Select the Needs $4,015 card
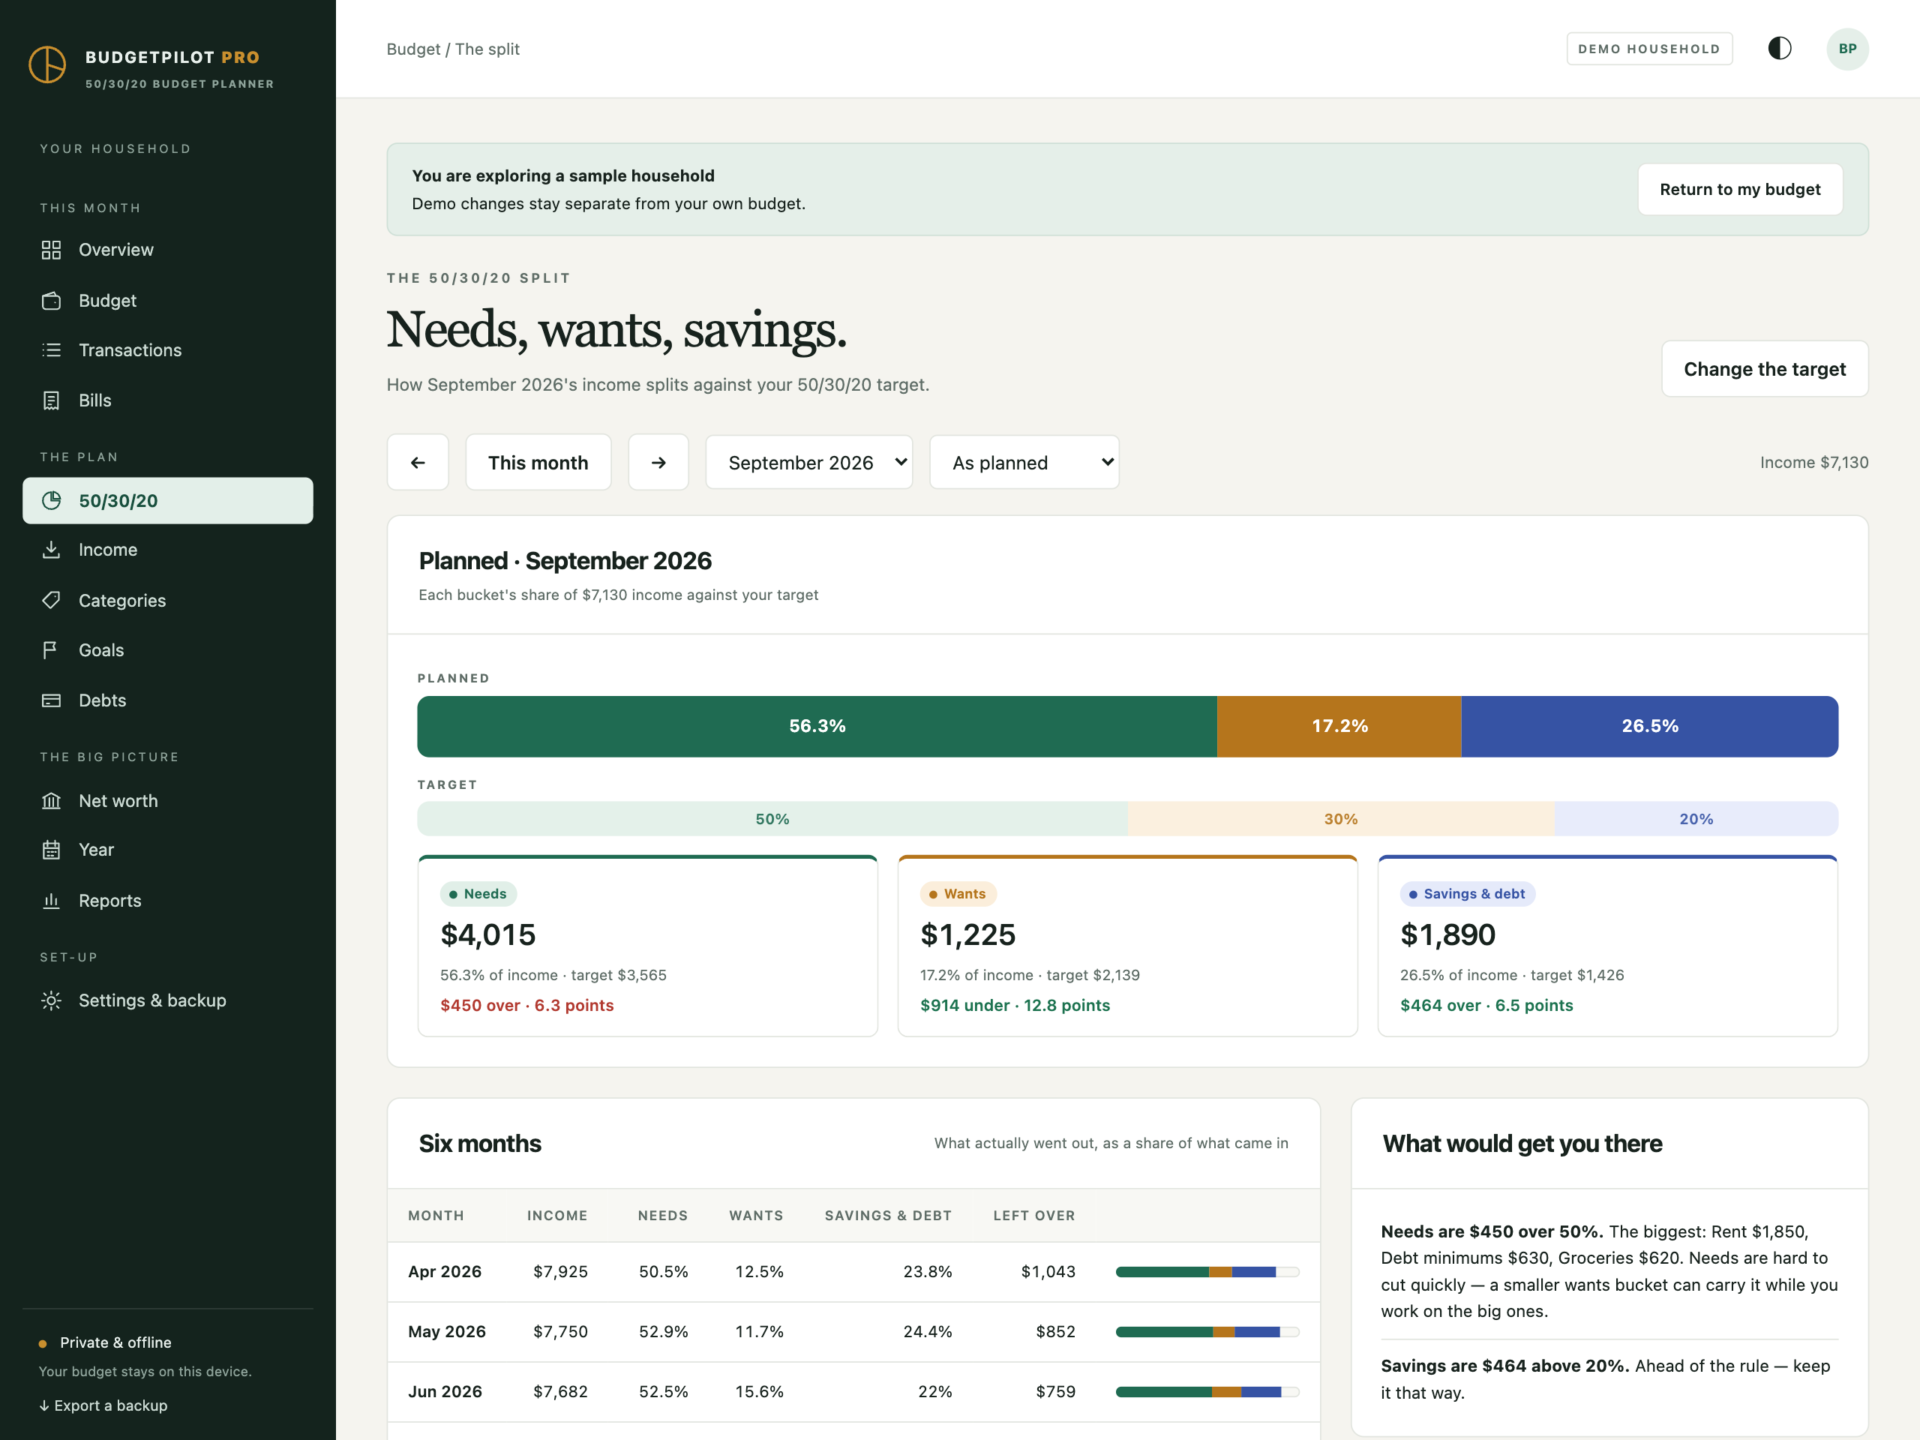 648,946
